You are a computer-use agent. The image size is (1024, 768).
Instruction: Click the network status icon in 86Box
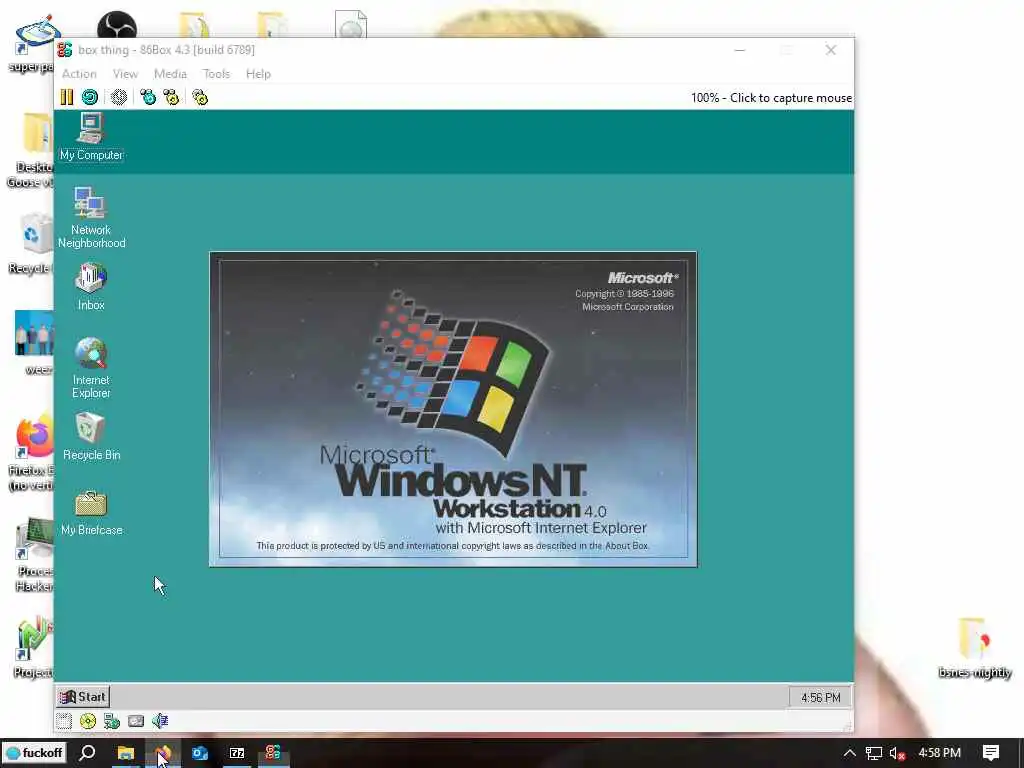click(x=112, y=721)
